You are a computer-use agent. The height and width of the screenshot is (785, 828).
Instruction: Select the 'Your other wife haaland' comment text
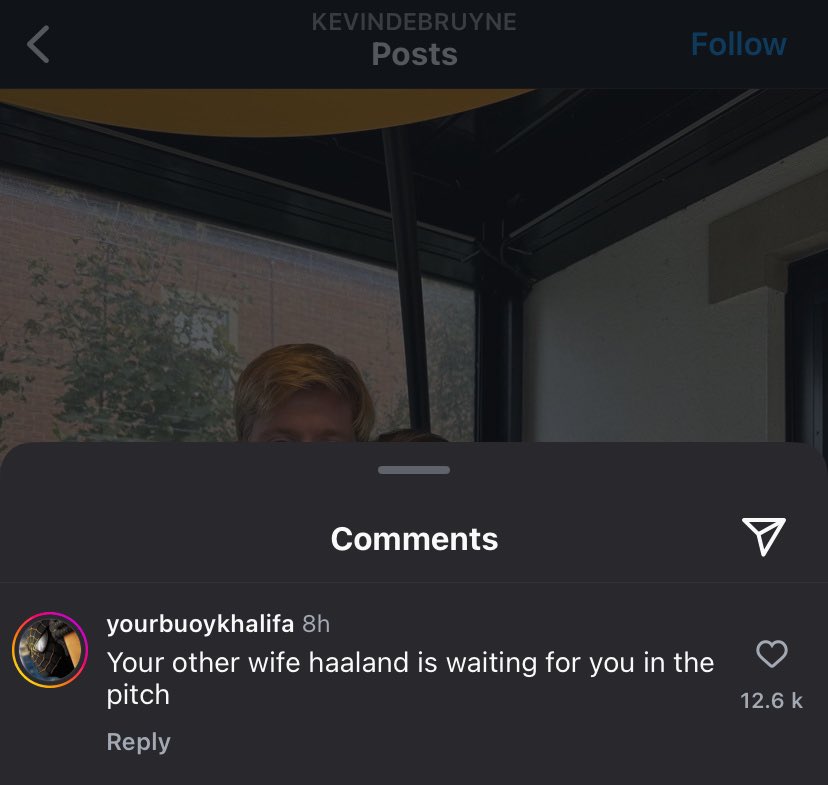[410, 678]
